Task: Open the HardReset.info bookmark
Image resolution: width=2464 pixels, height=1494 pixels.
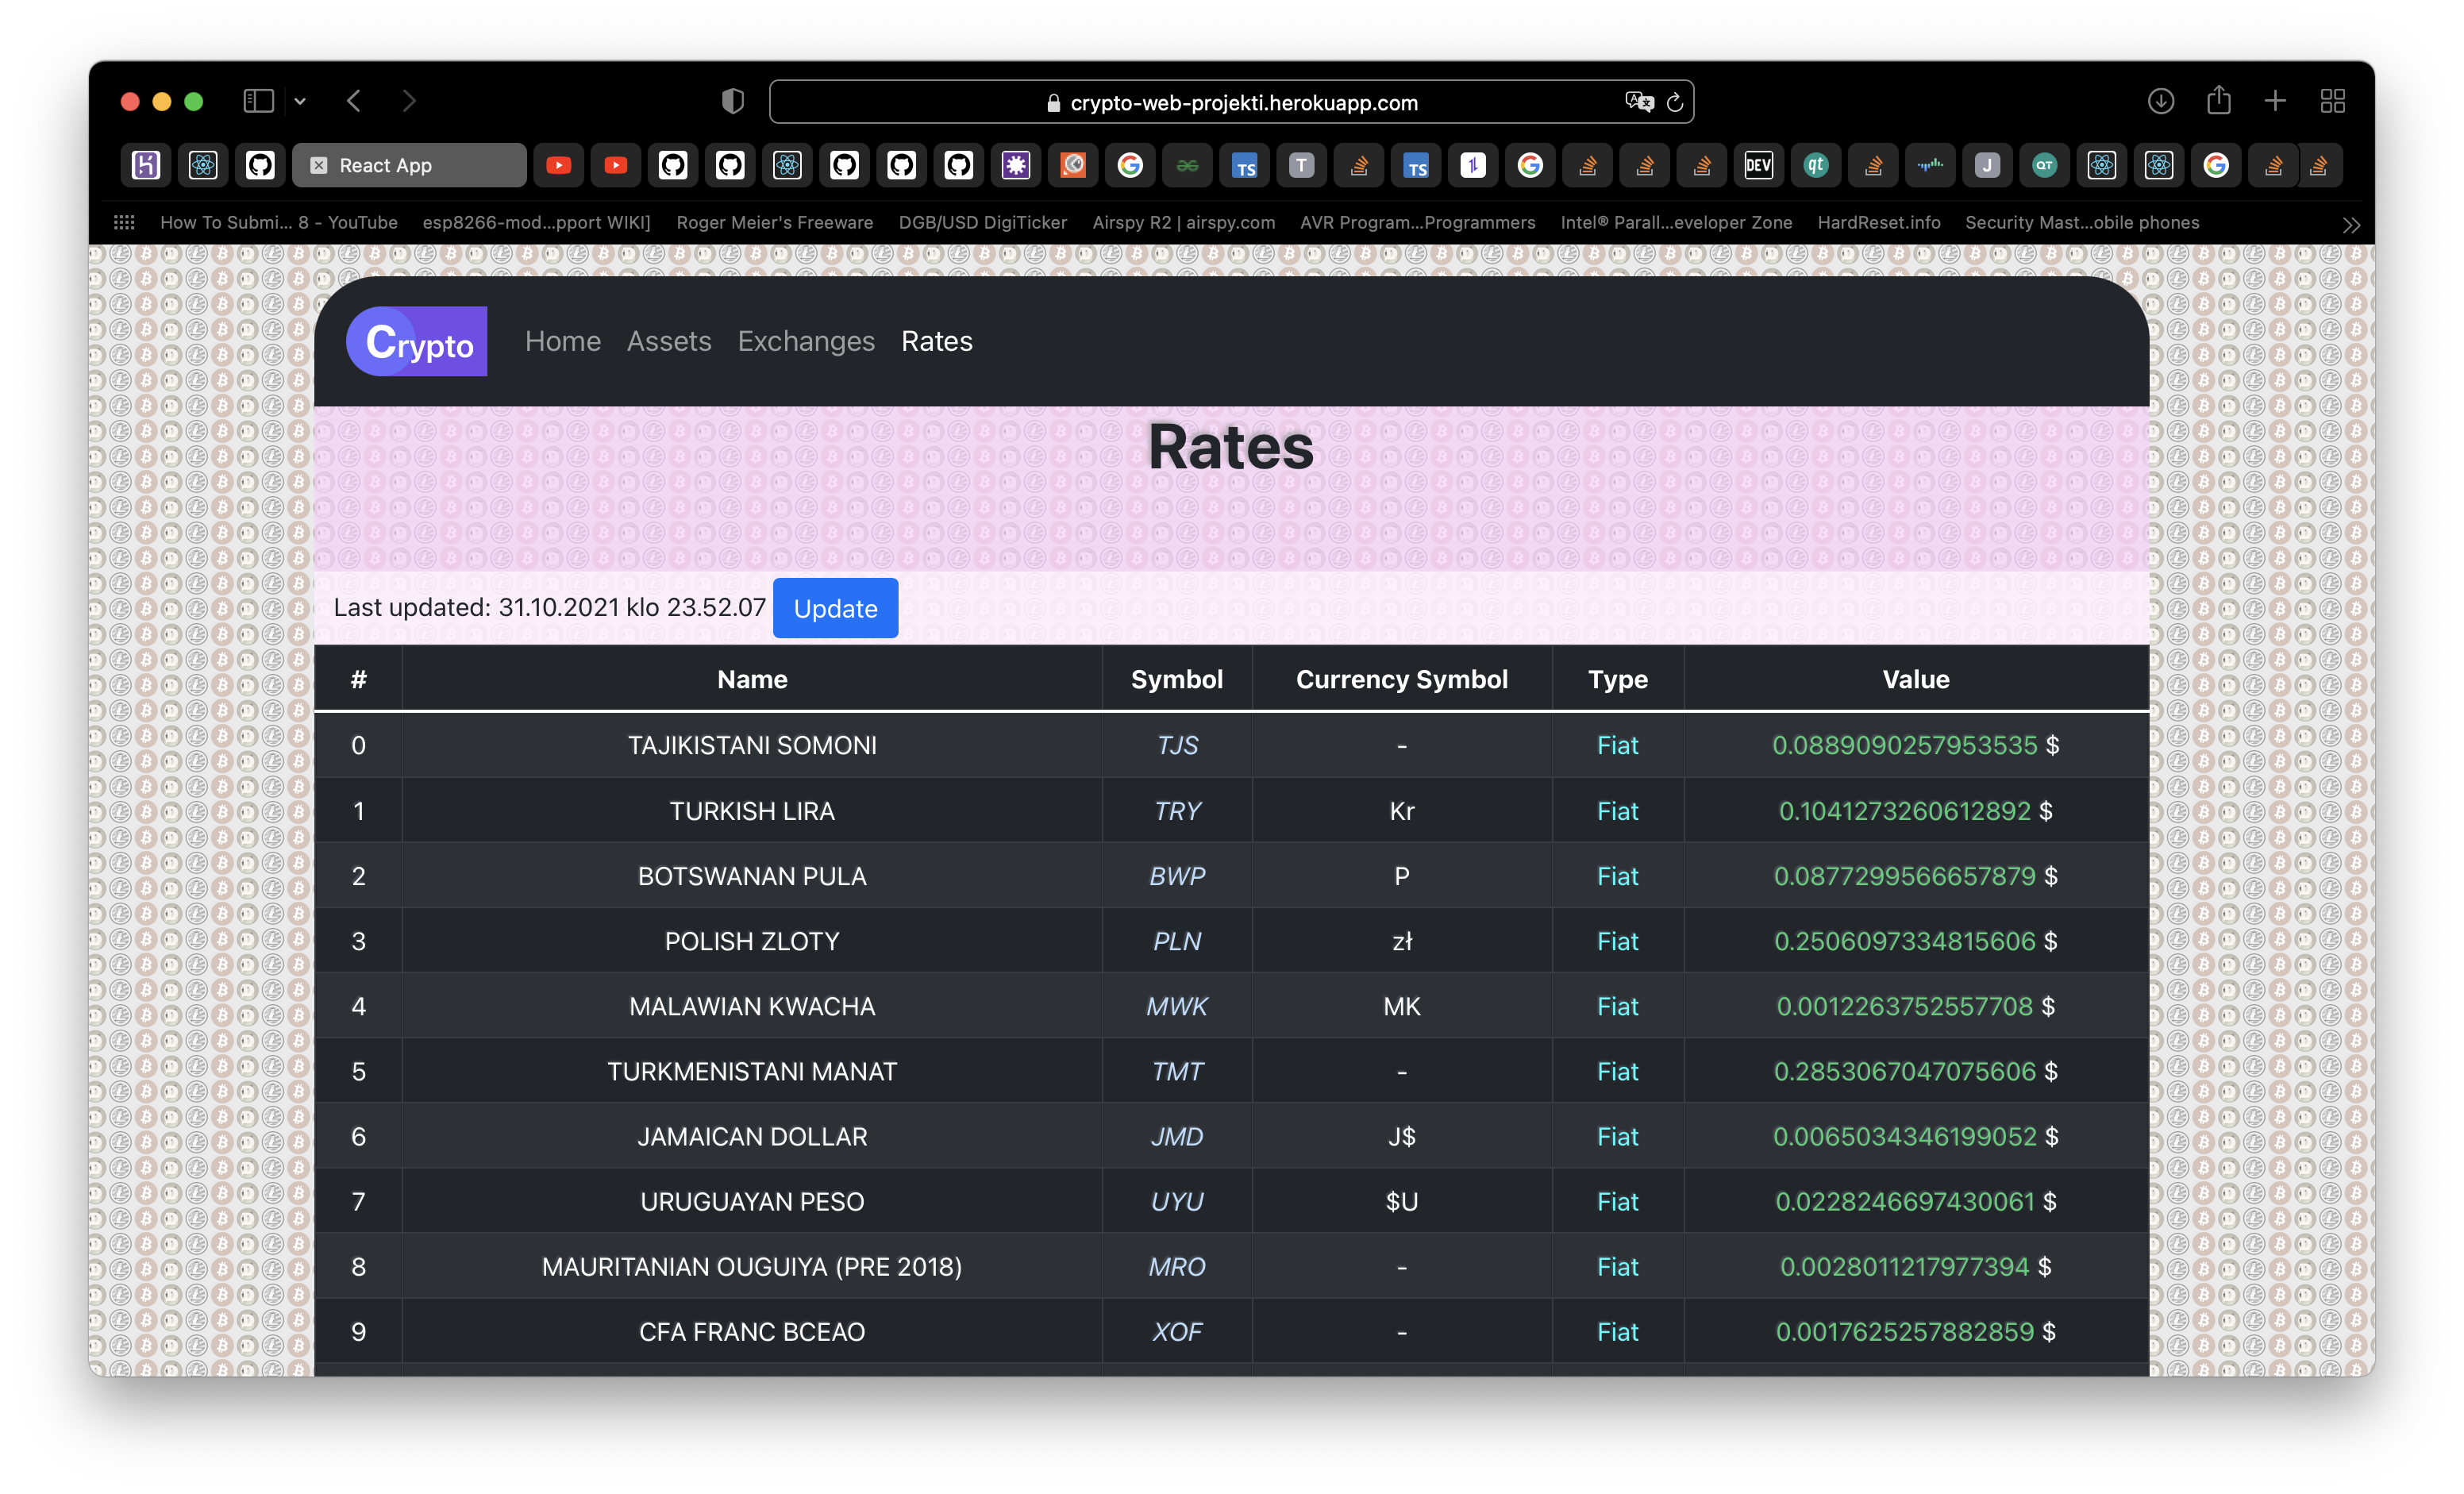Action: click(x=1878, y=223)
